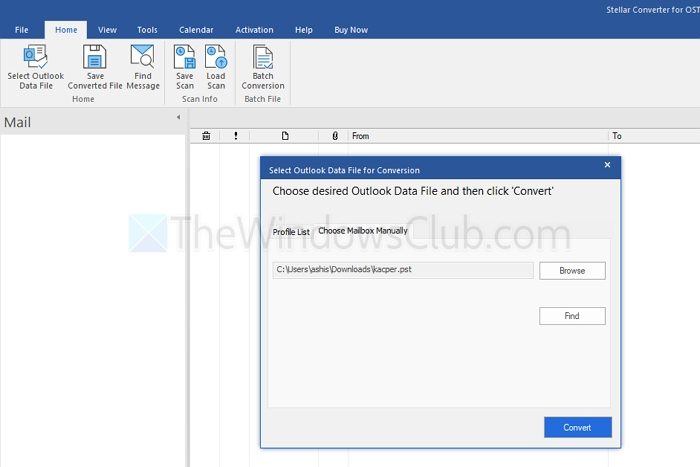Click the Find button in dialog
This screenshot has height=467, width=700.
(572, 316)
